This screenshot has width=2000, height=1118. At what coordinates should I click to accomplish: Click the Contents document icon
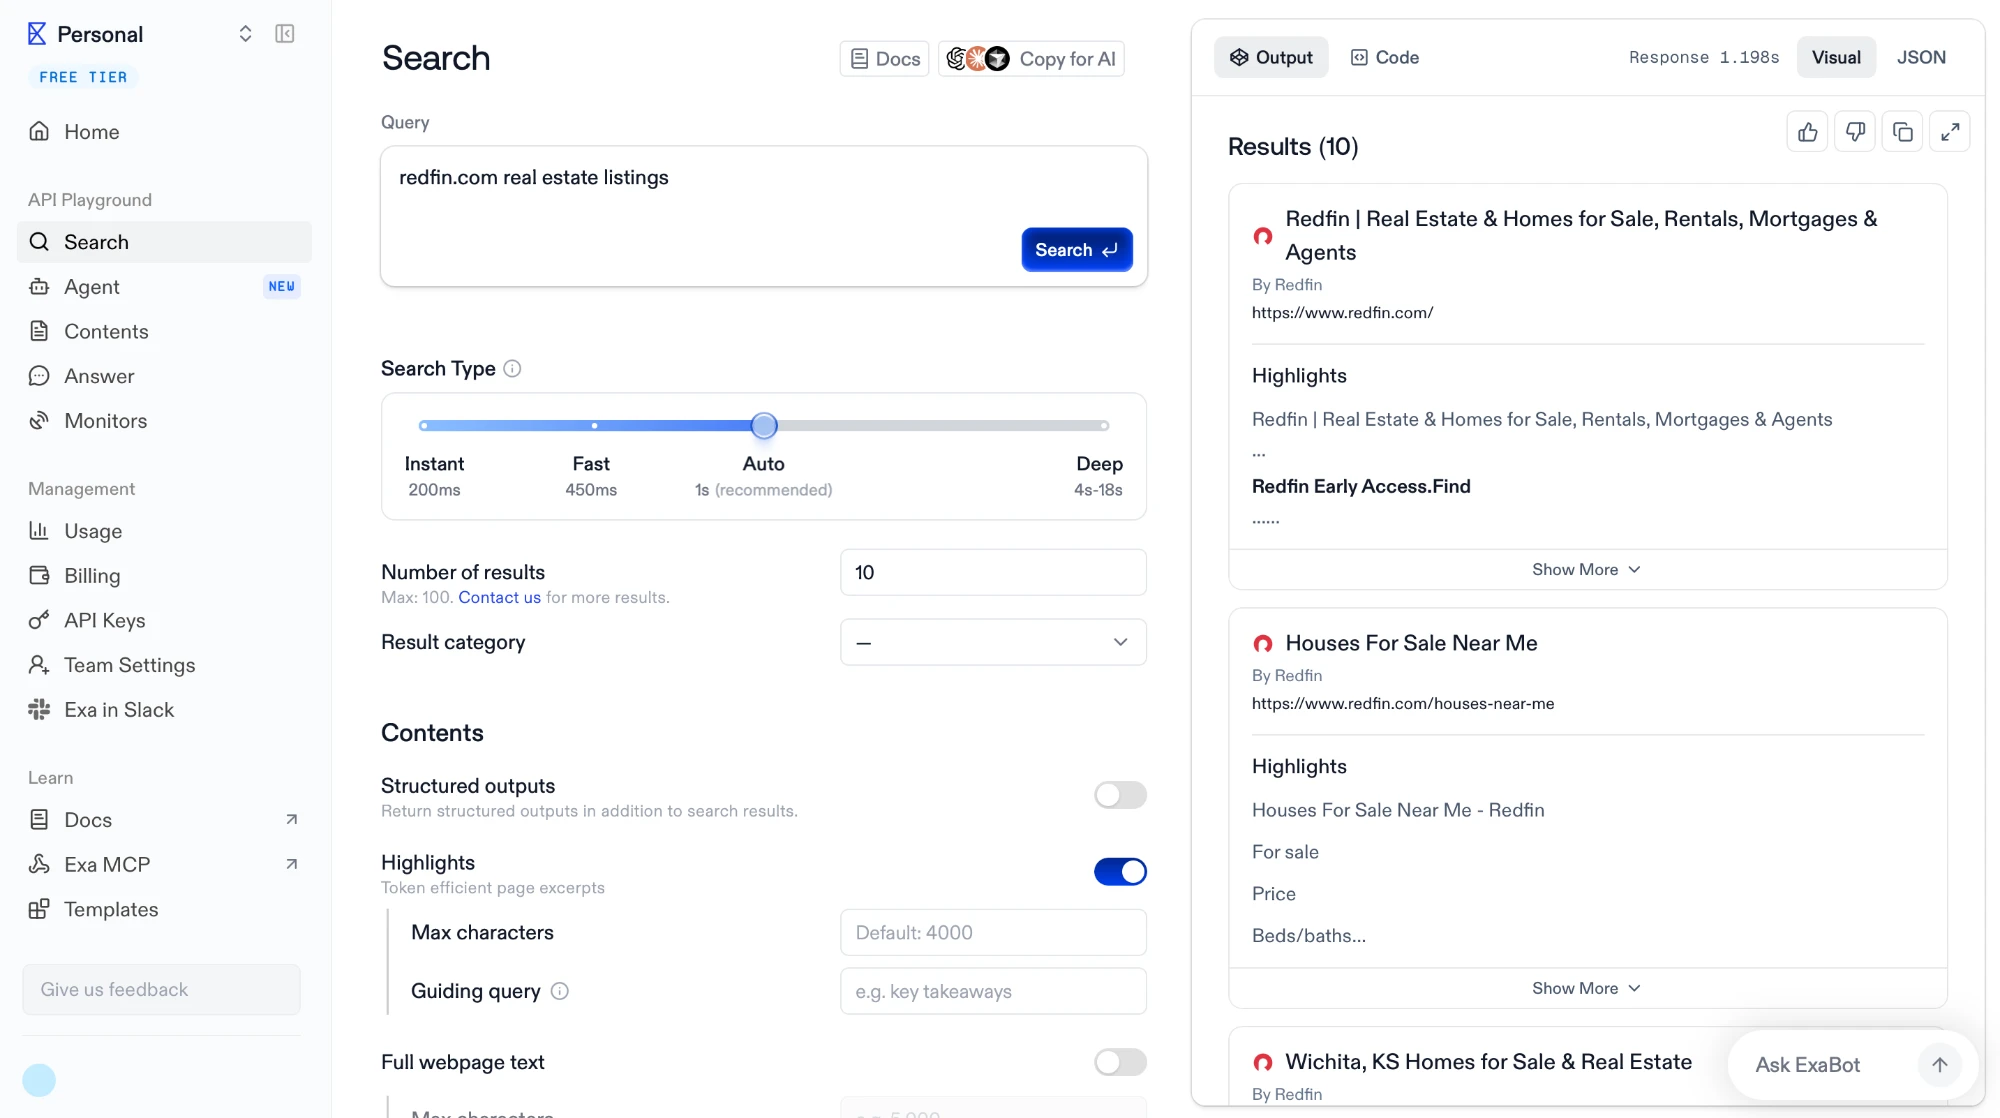[39, 331]
